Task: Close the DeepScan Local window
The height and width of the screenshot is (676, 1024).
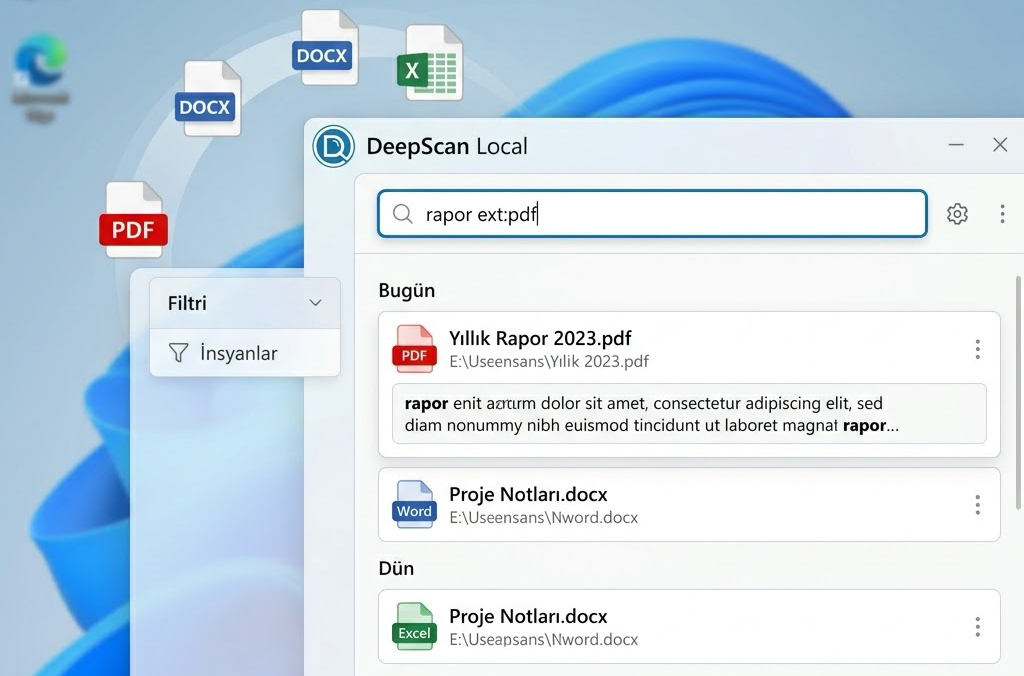Action: tap(1000, 145)
